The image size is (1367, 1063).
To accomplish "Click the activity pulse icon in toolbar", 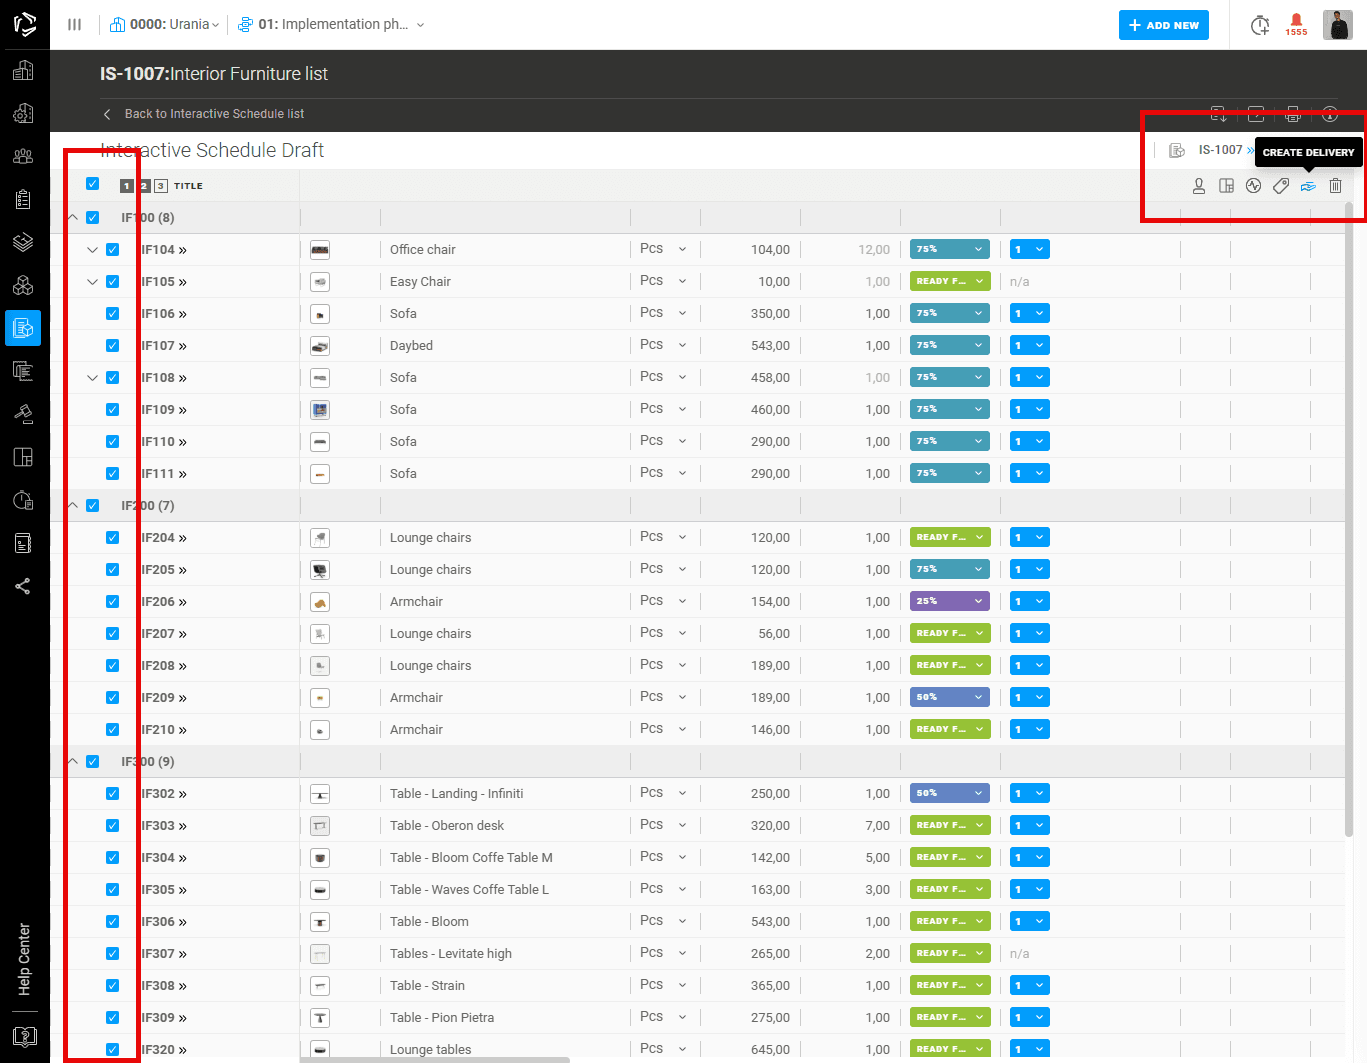I will (1254, 186).
